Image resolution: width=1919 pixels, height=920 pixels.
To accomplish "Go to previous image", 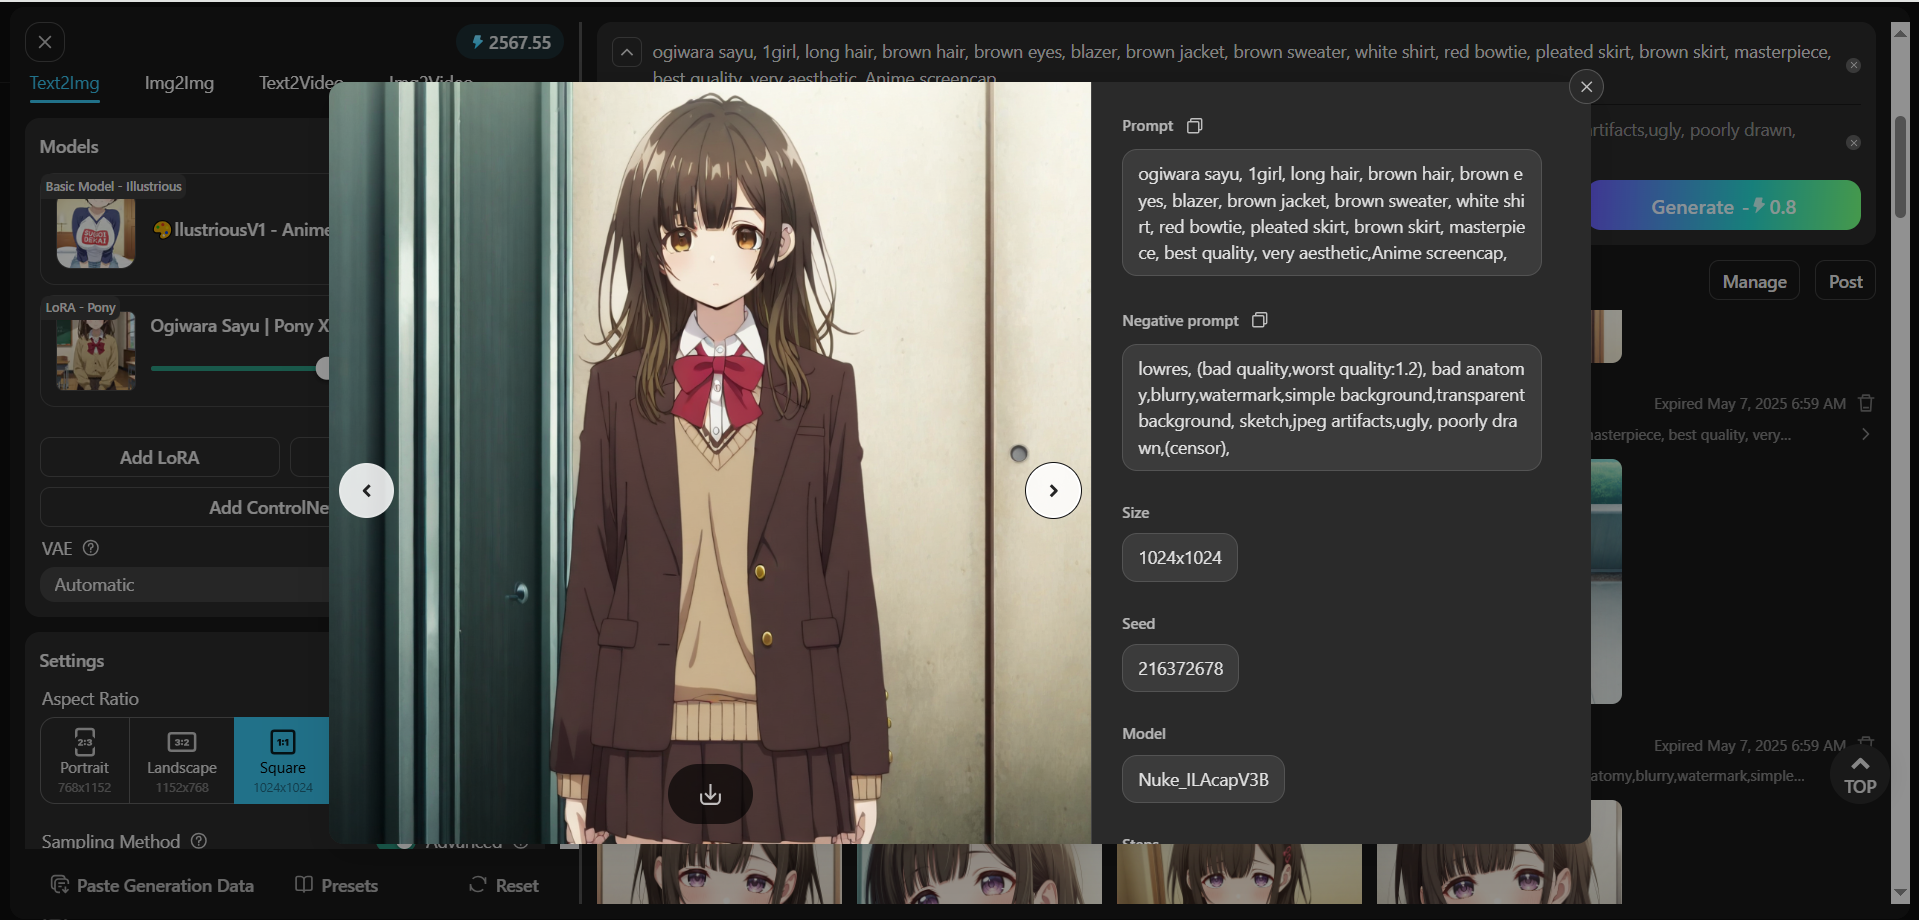I will [366, 490].
